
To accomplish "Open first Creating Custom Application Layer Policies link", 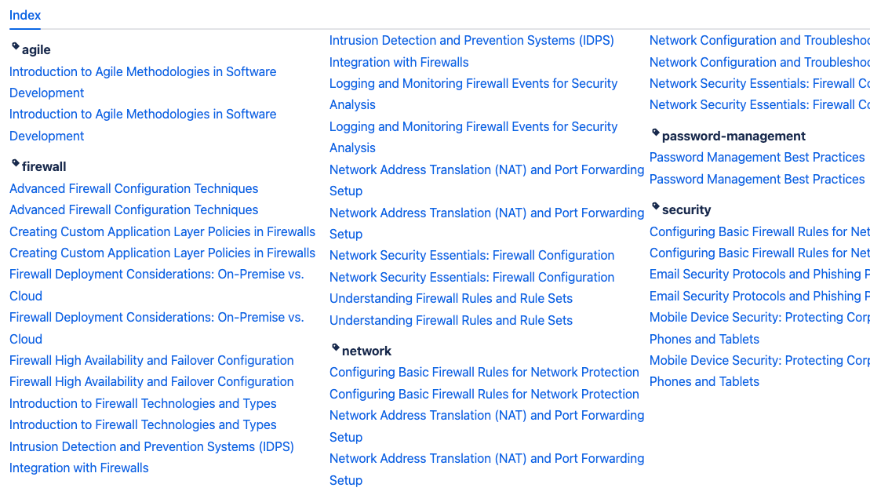I will 162,232.
